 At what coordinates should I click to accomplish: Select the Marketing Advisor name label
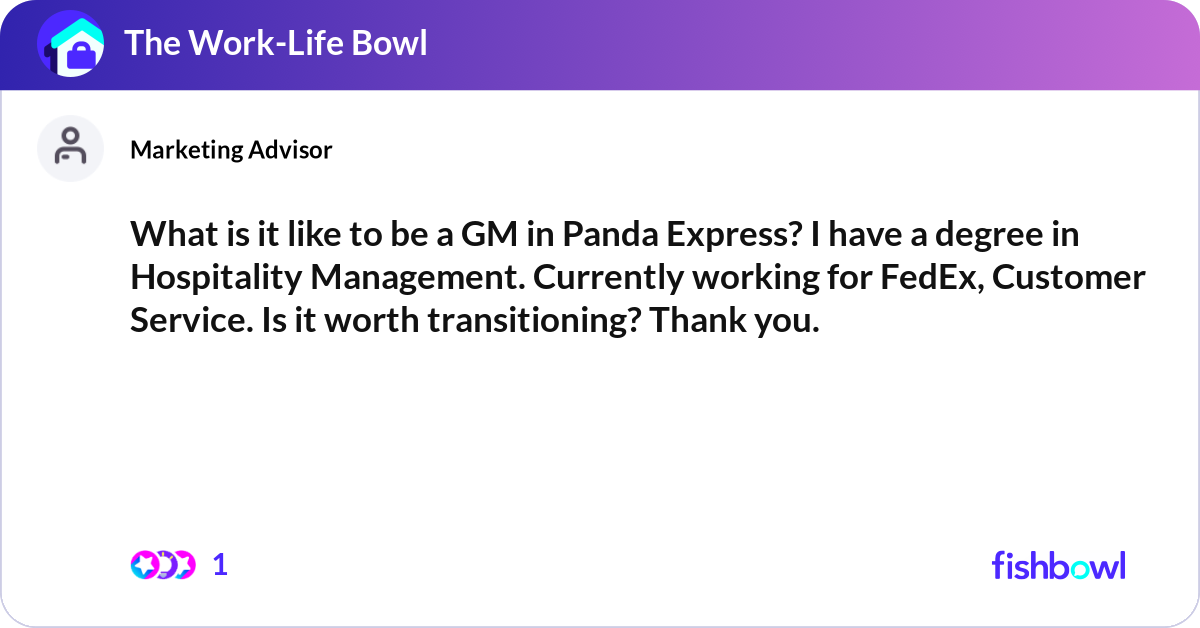231,149
